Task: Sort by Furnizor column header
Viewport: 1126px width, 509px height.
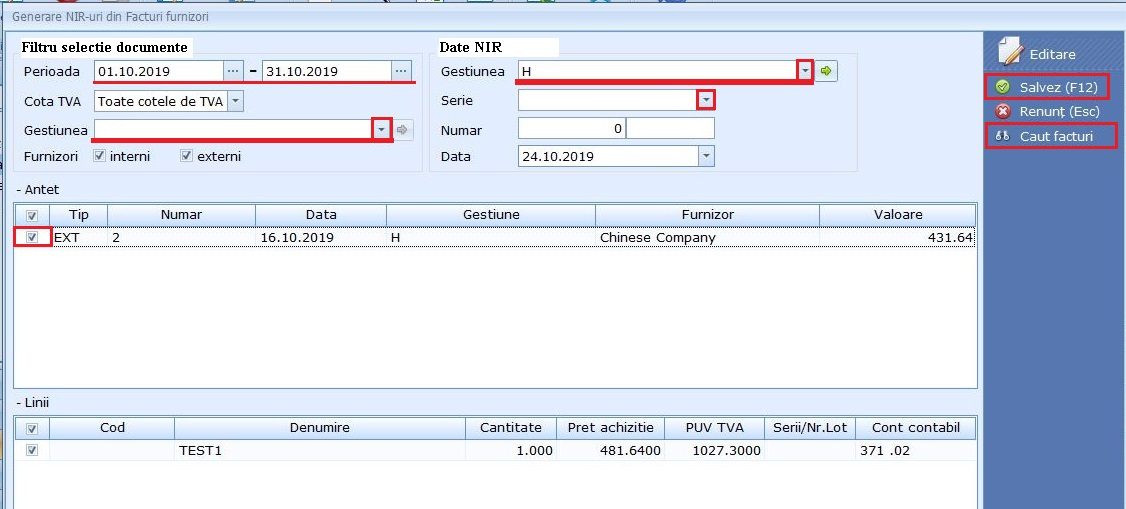Action: pyautogui.click(x=707, y=215)
